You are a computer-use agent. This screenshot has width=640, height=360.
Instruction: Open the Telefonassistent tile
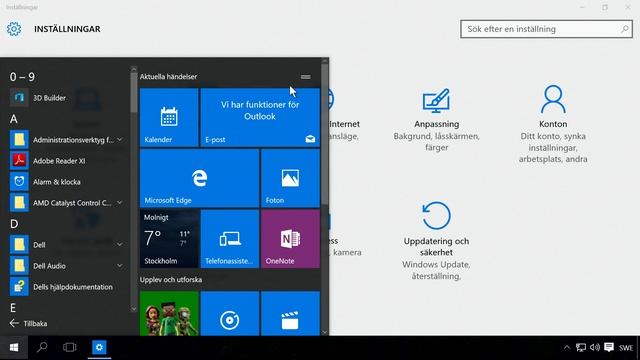pos(230,239)
